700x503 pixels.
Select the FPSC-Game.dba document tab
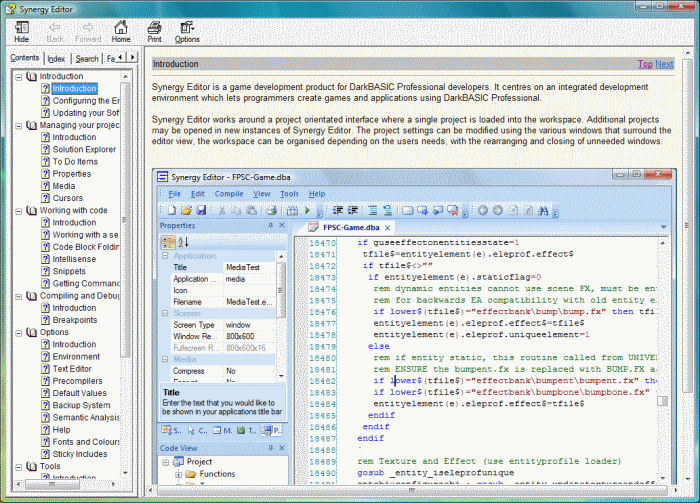click(351, 227)
